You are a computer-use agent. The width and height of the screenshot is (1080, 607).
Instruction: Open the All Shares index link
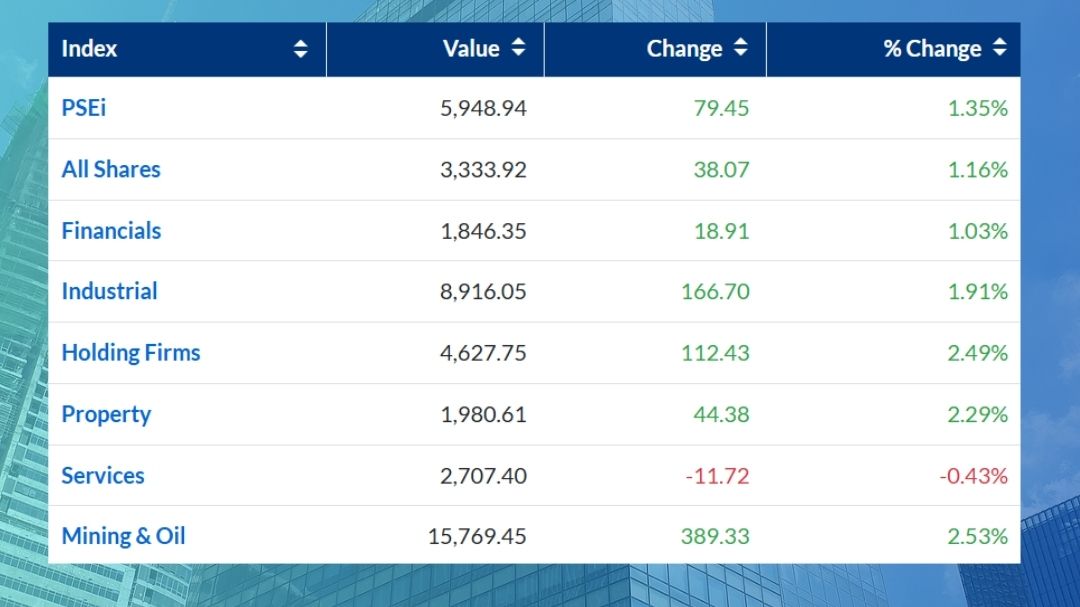pos(111,169)
